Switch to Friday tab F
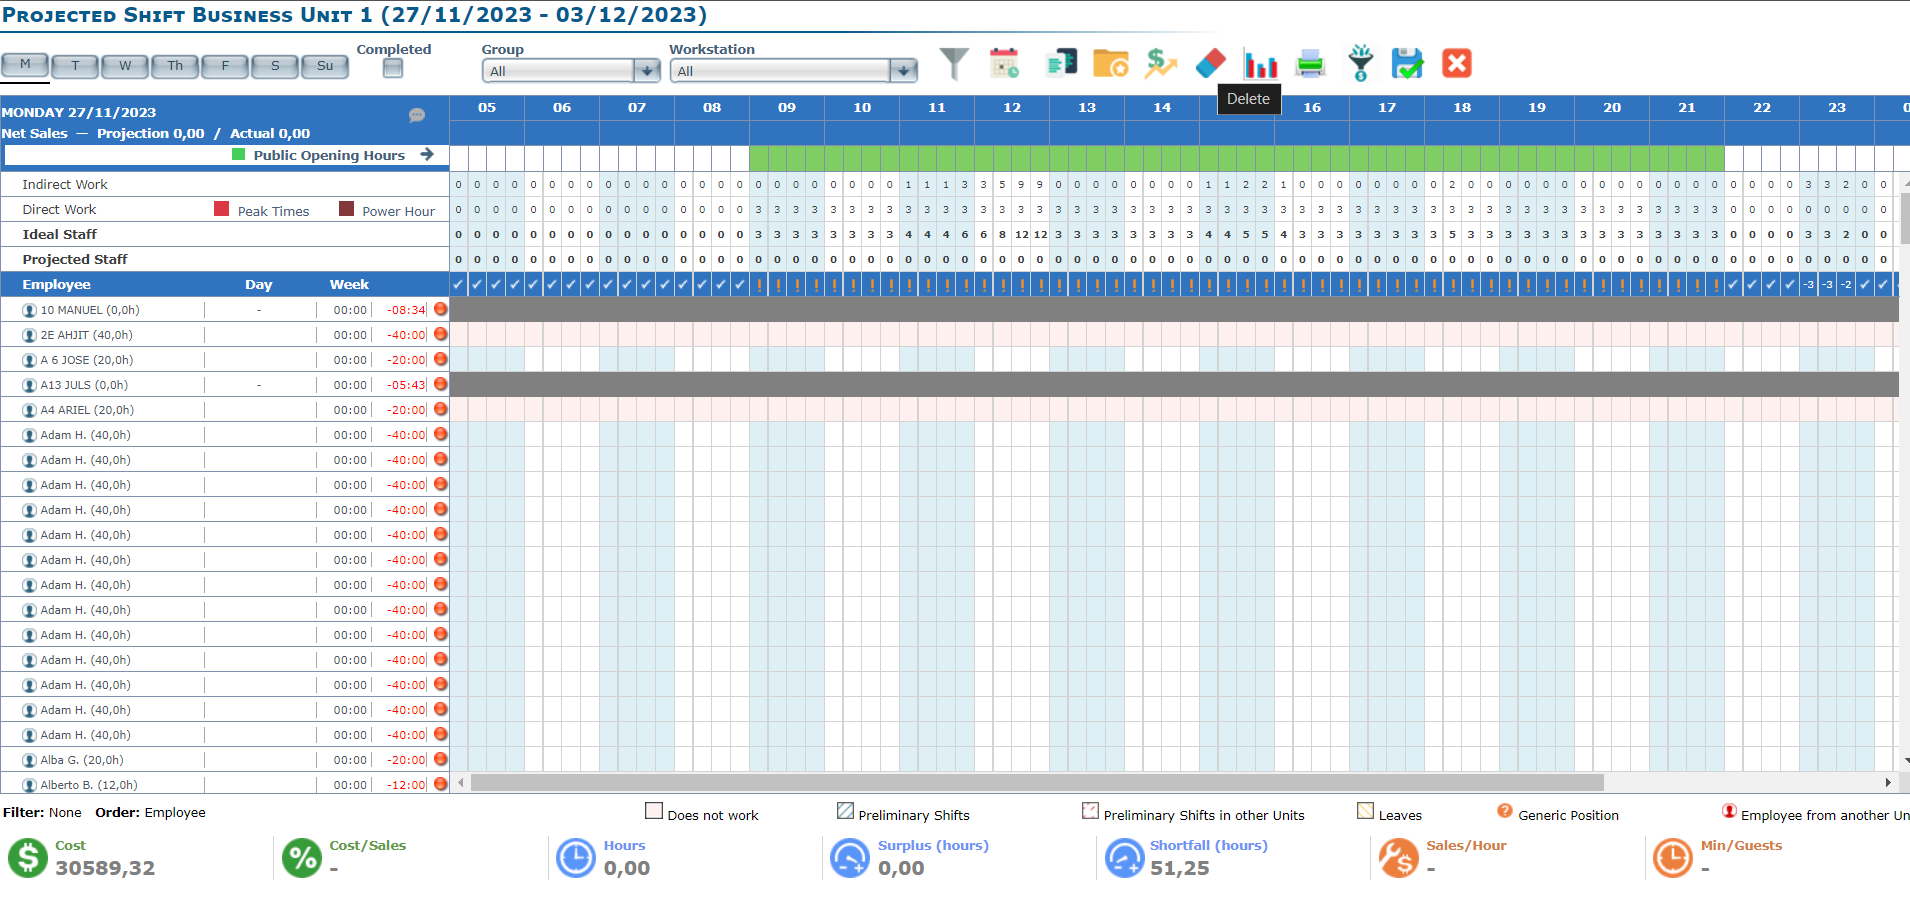This screenshot has height=911, width=1910. 225,66
